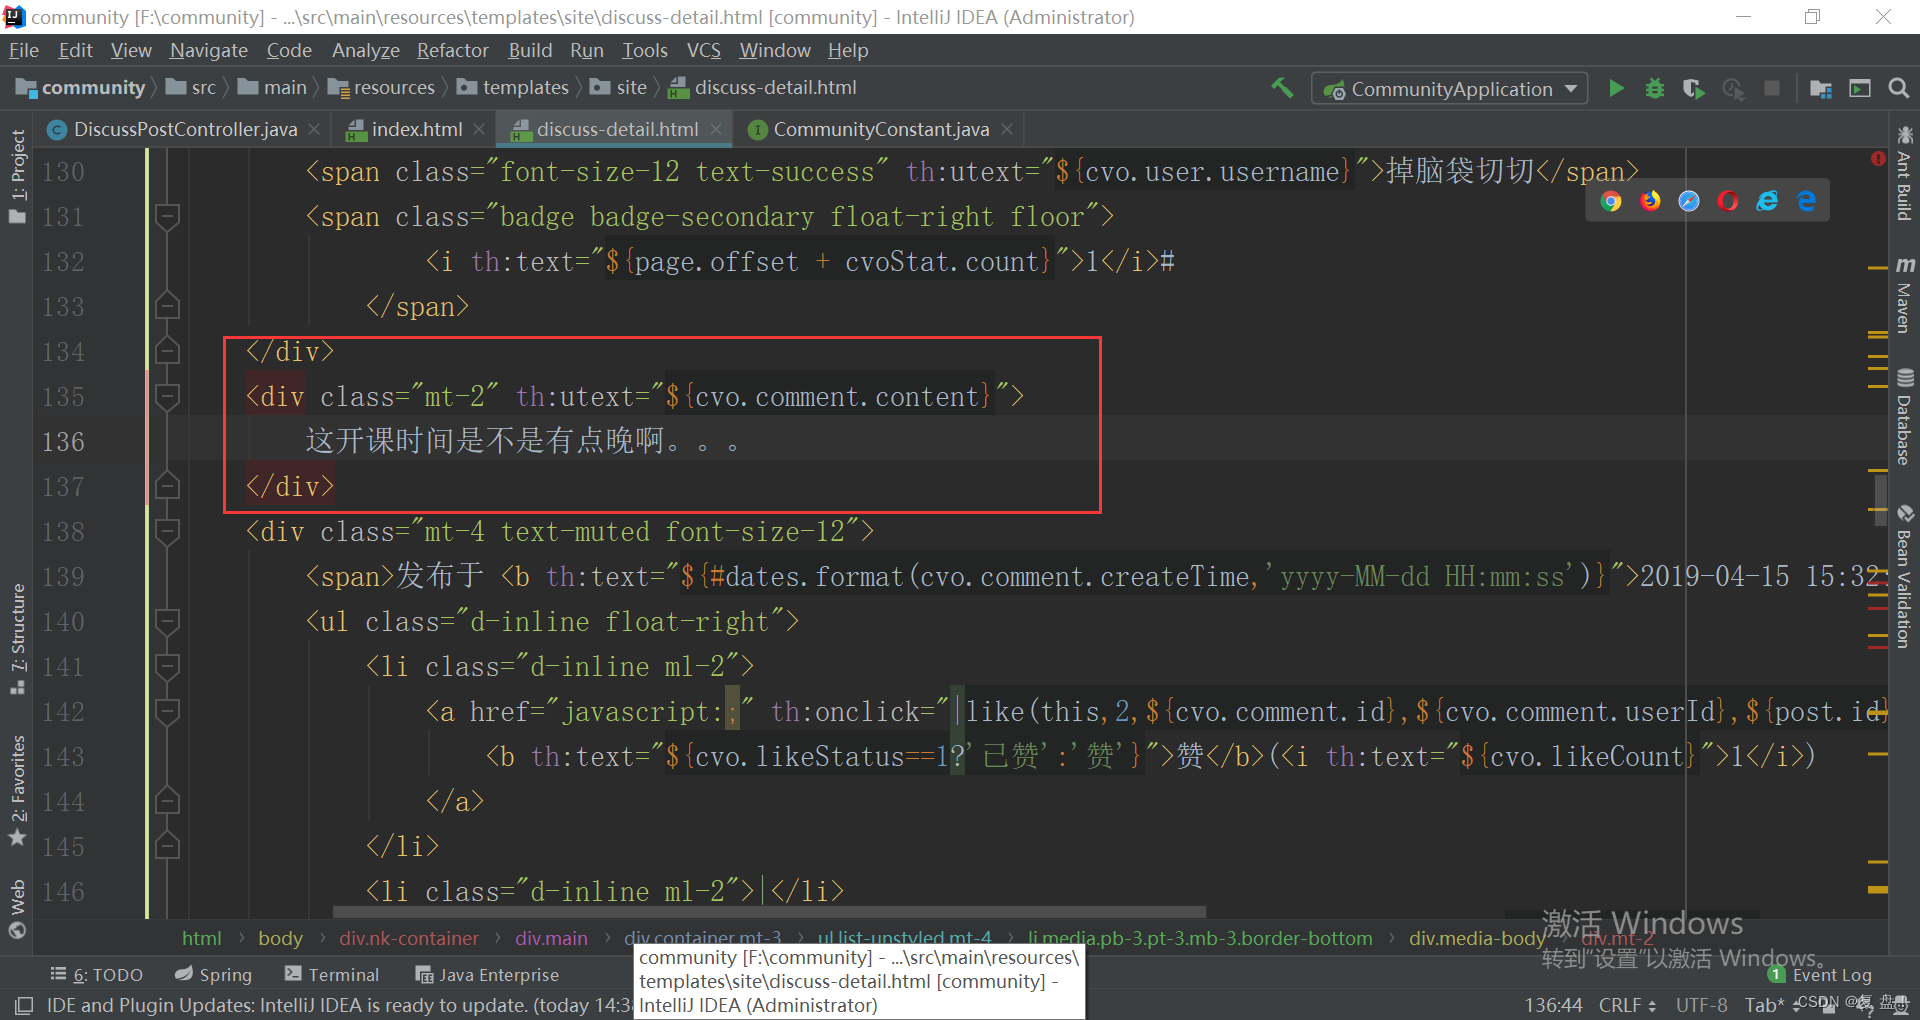
Task: Open the page in Safari
Action: tap(1689, 201)
